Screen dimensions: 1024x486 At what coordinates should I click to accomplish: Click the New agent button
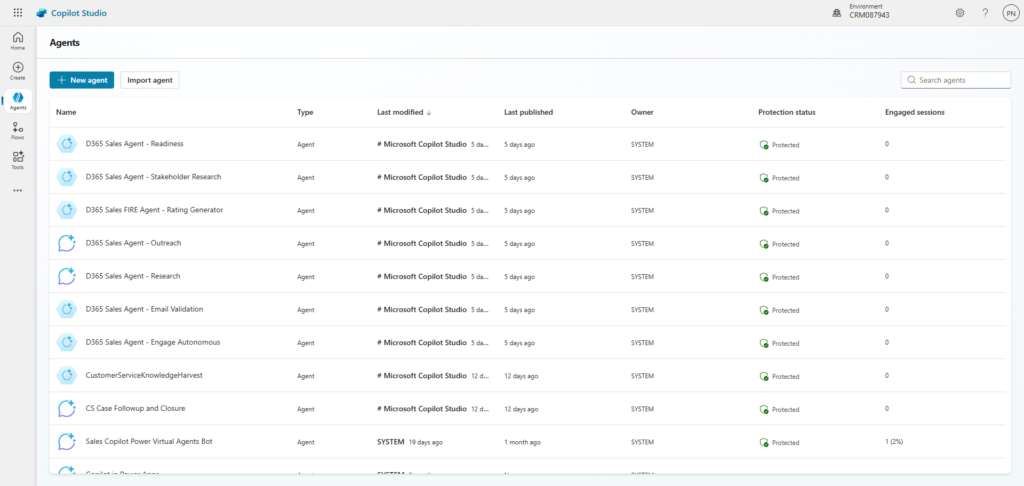pyautogui.click(x=82, y=80)
